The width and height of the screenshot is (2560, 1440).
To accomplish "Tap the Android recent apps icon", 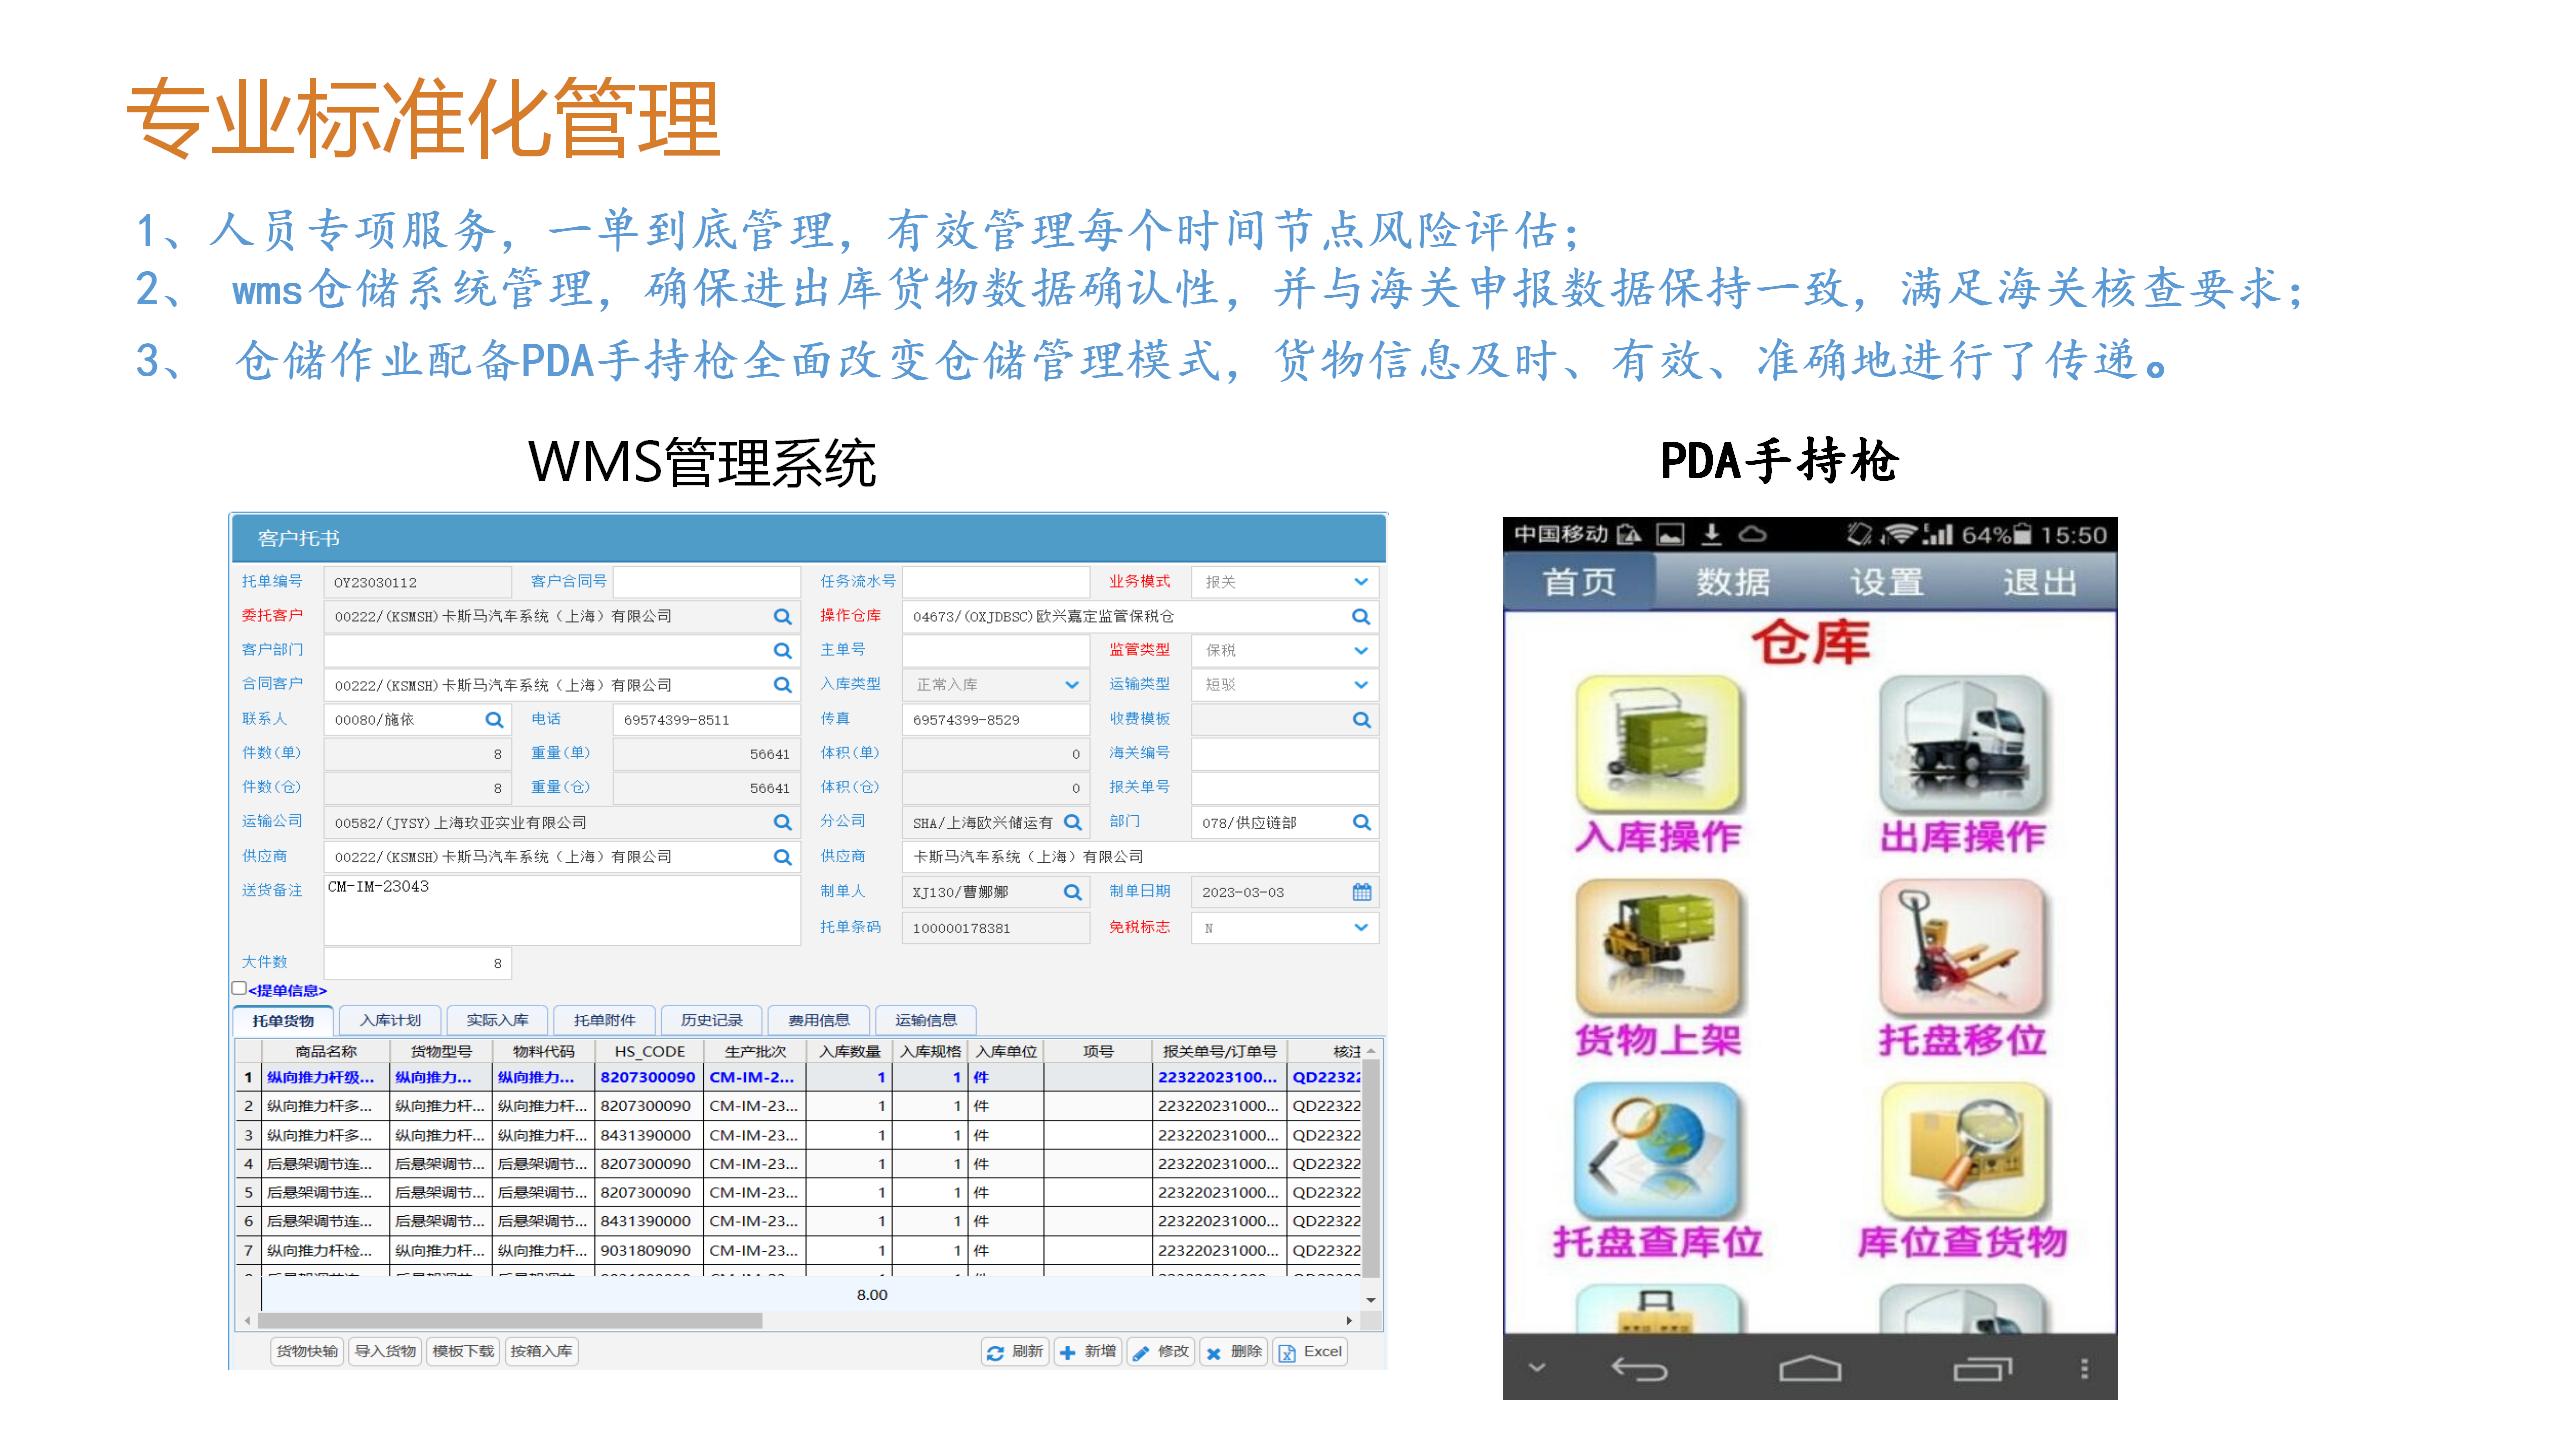I will (1983, 1368).
